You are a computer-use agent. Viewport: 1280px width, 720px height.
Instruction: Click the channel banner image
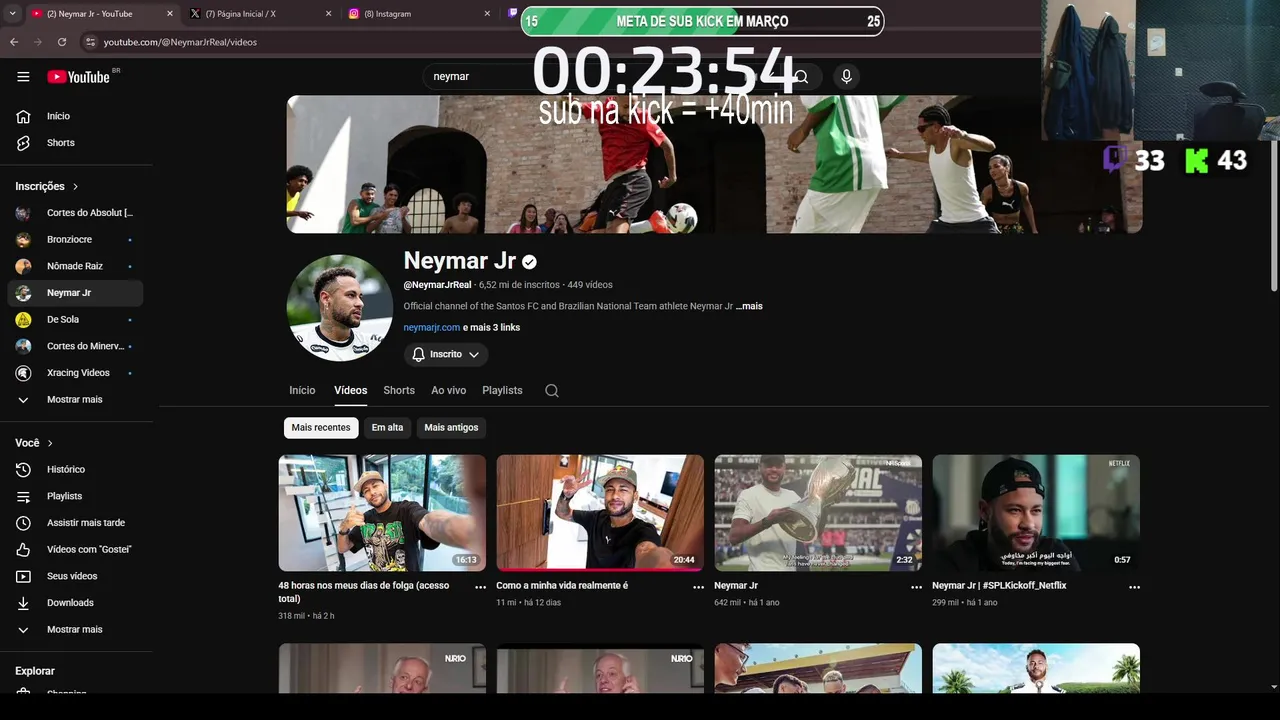714,164
